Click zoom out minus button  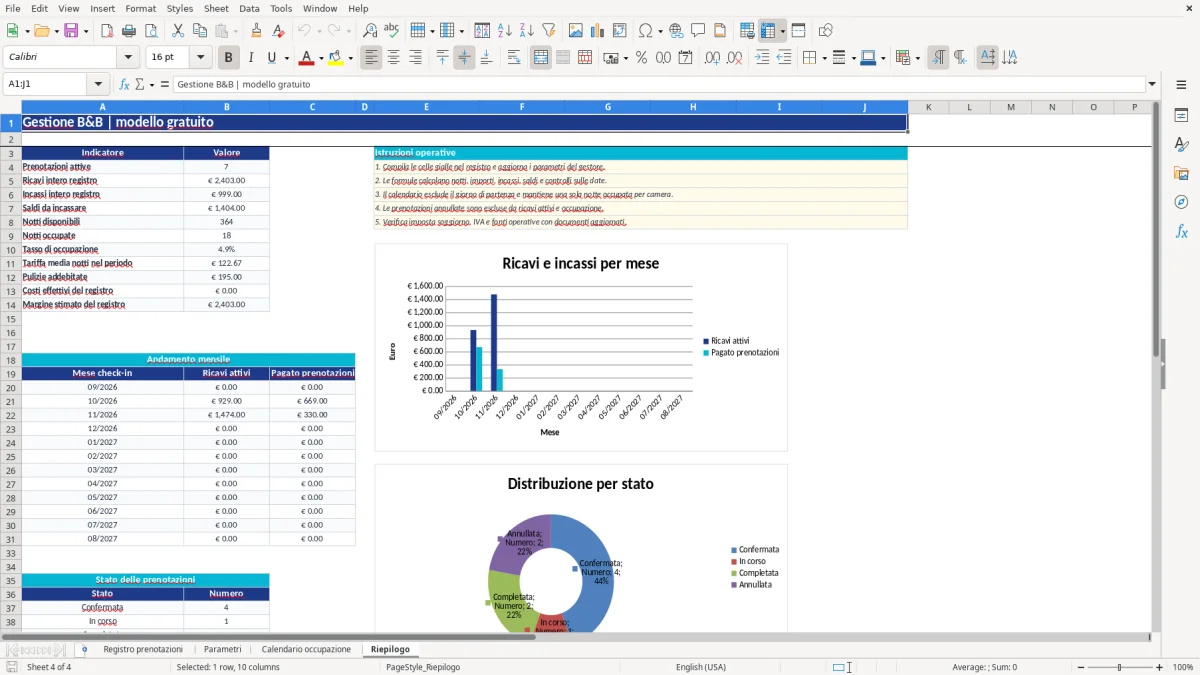[1079, 667]
